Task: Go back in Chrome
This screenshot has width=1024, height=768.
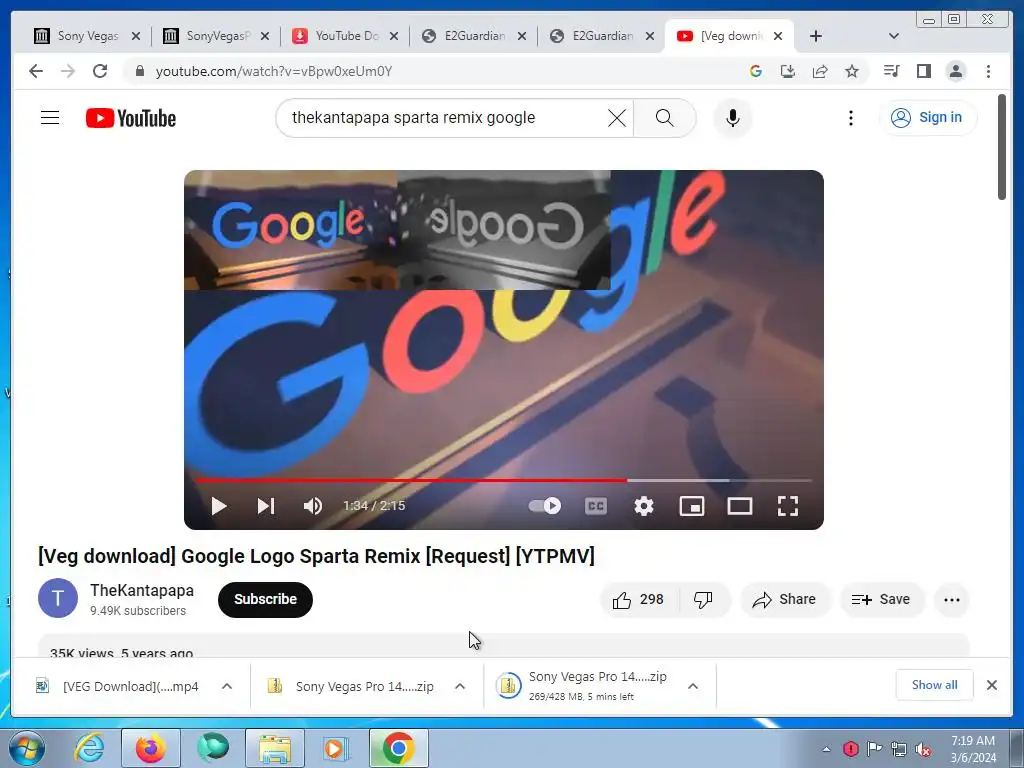Action: (36, 71)
